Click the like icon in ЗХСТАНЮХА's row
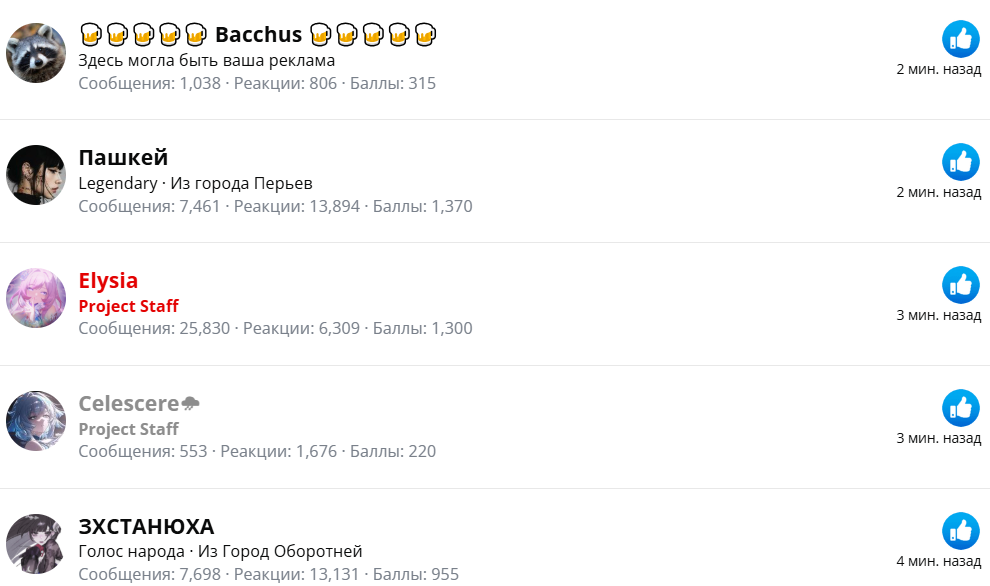This screenshot has width=990, height=586. point(960,531)
